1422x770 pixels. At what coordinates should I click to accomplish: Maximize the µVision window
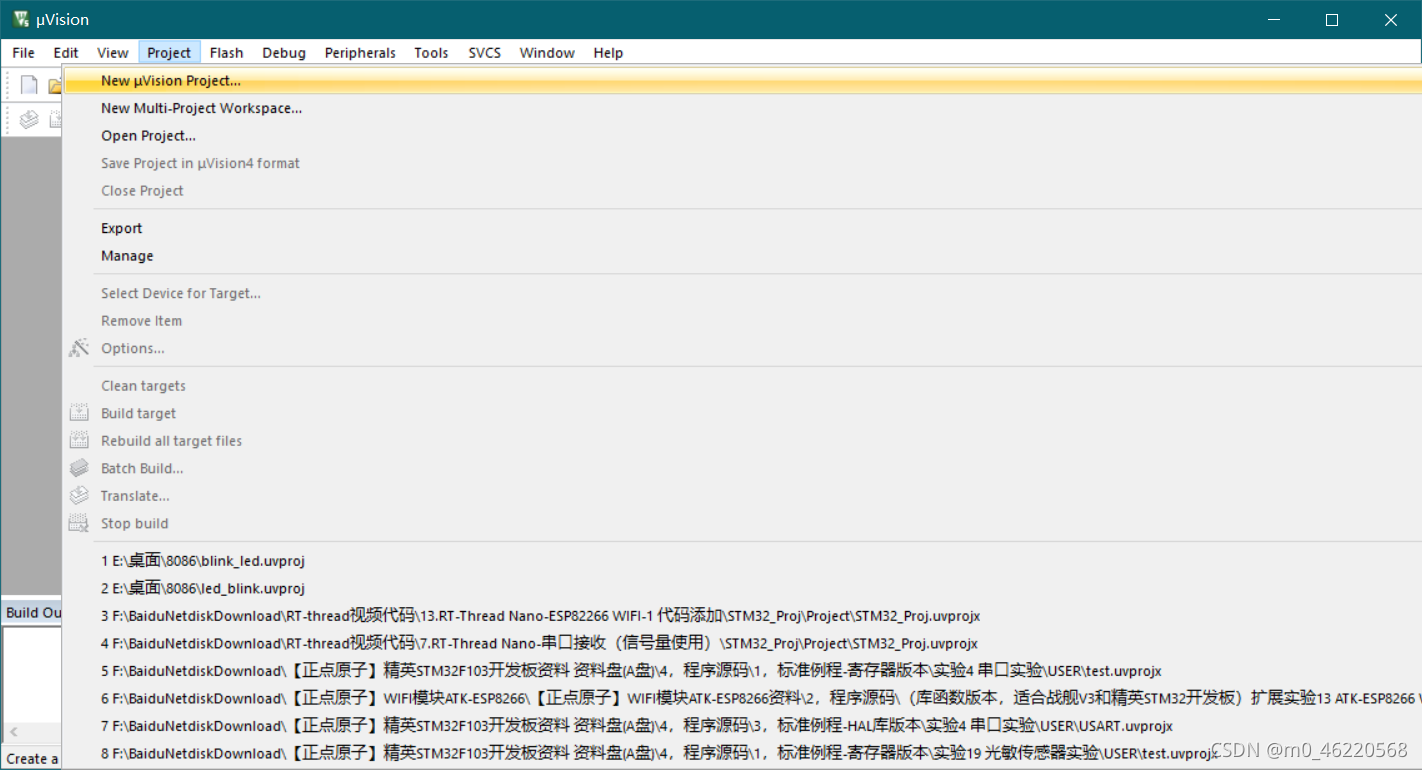[1332, 20]
